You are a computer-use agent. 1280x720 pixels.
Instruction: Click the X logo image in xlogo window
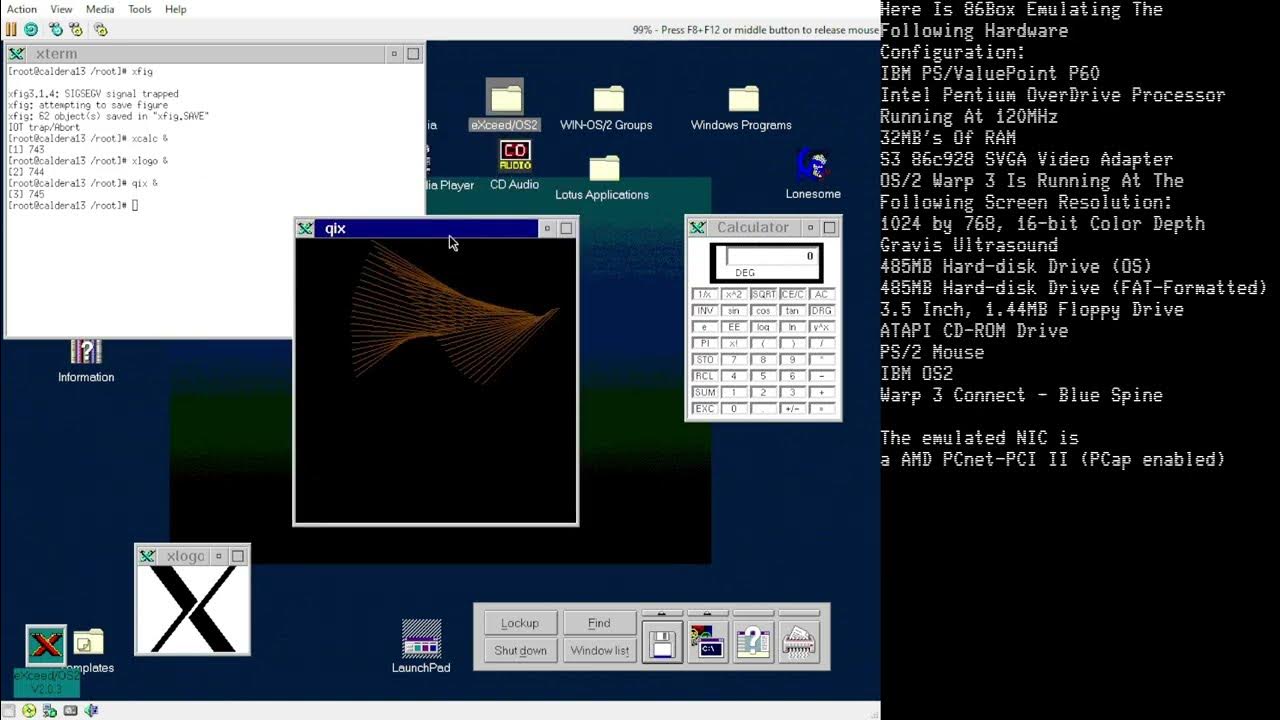193,608
